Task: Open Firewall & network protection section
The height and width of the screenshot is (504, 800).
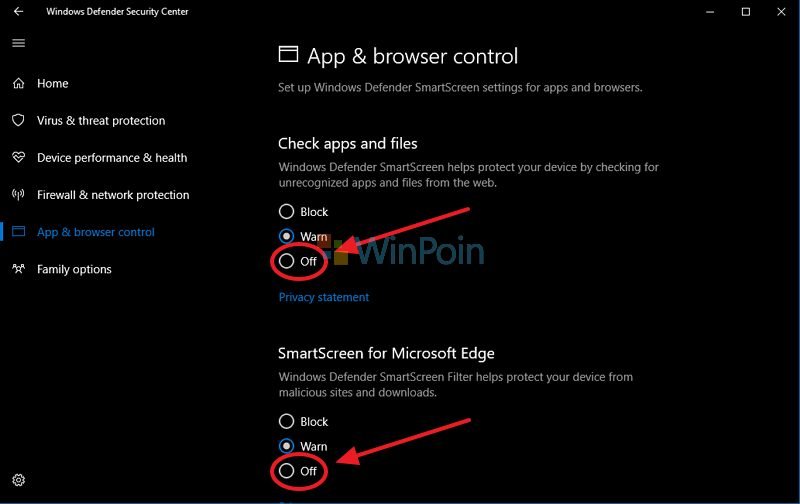Action: tap(113, 195)
